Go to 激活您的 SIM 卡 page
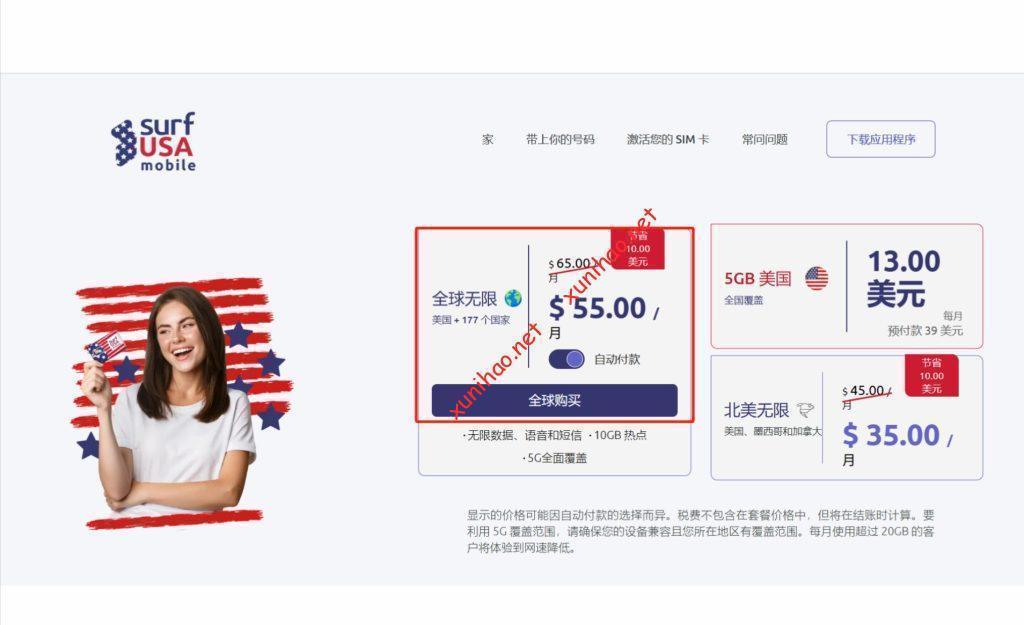 [x=667, y=139]
